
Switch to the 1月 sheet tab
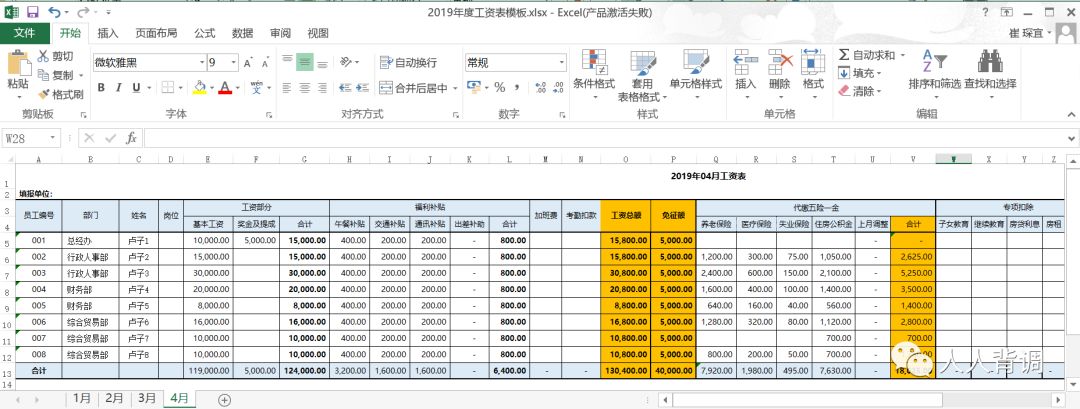pyautogui.click(x=81, y=399)
